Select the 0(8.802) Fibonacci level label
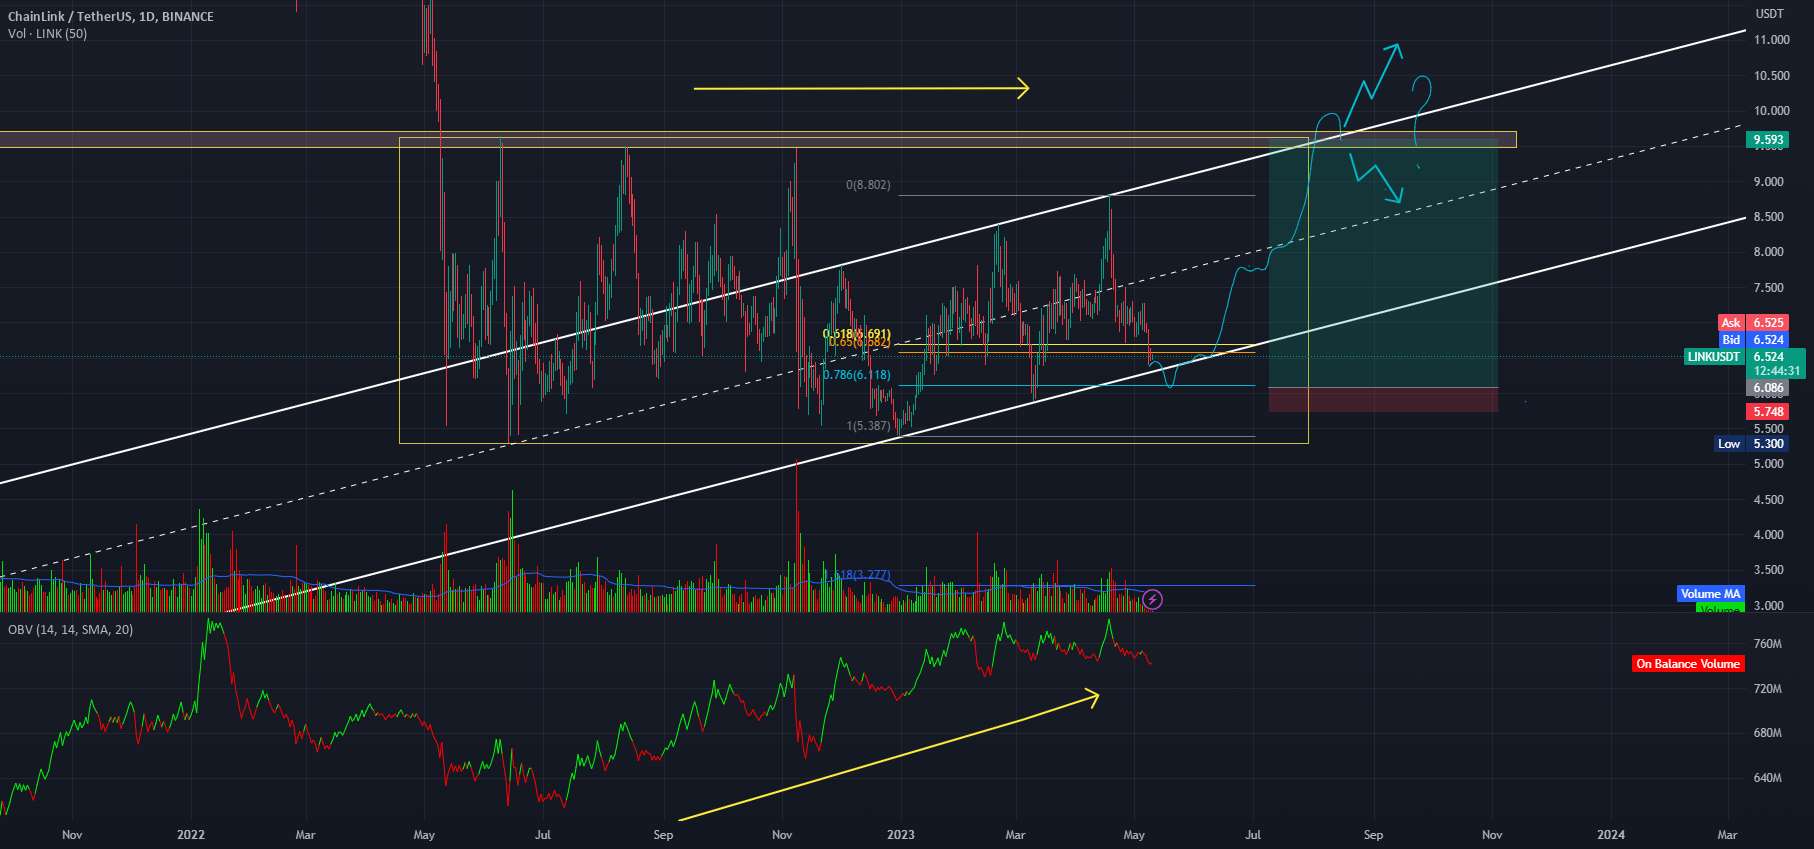 pos(868,185)
